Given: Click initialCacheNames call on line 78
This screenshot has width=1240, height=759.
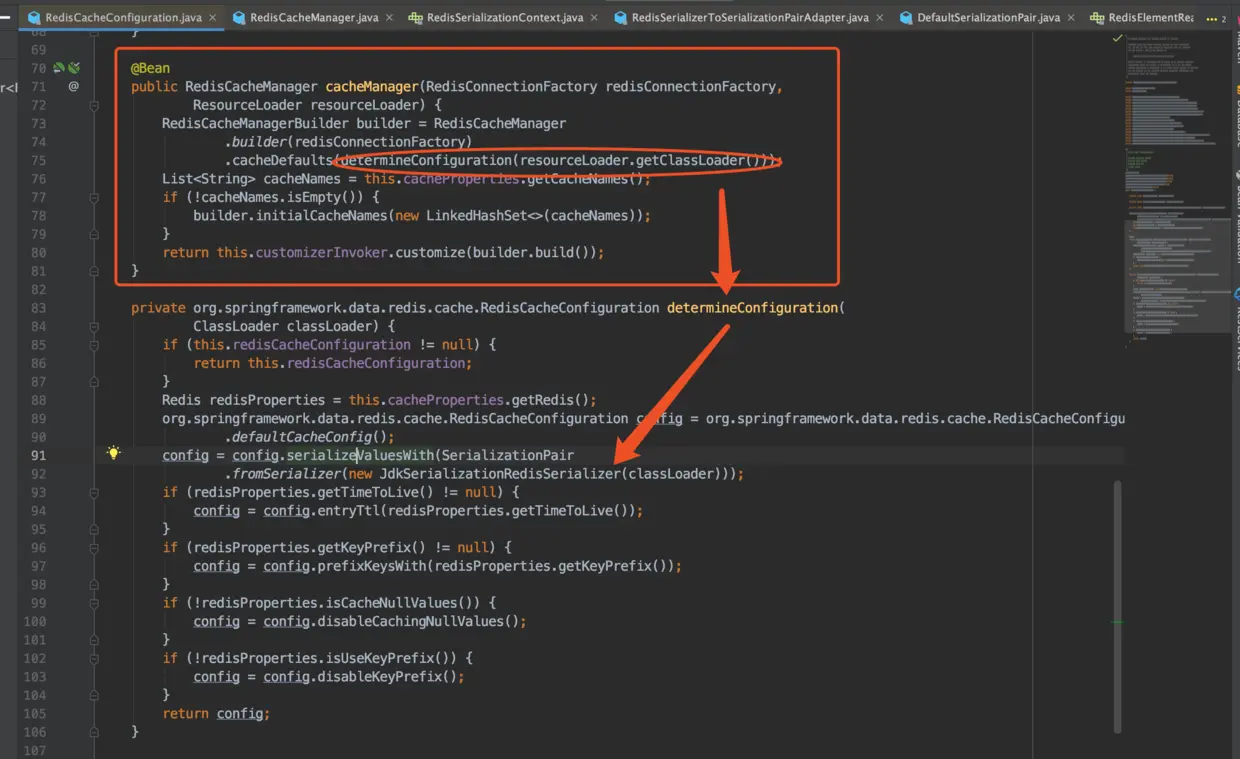Looking at the screenshot, I should pos(322,216).
